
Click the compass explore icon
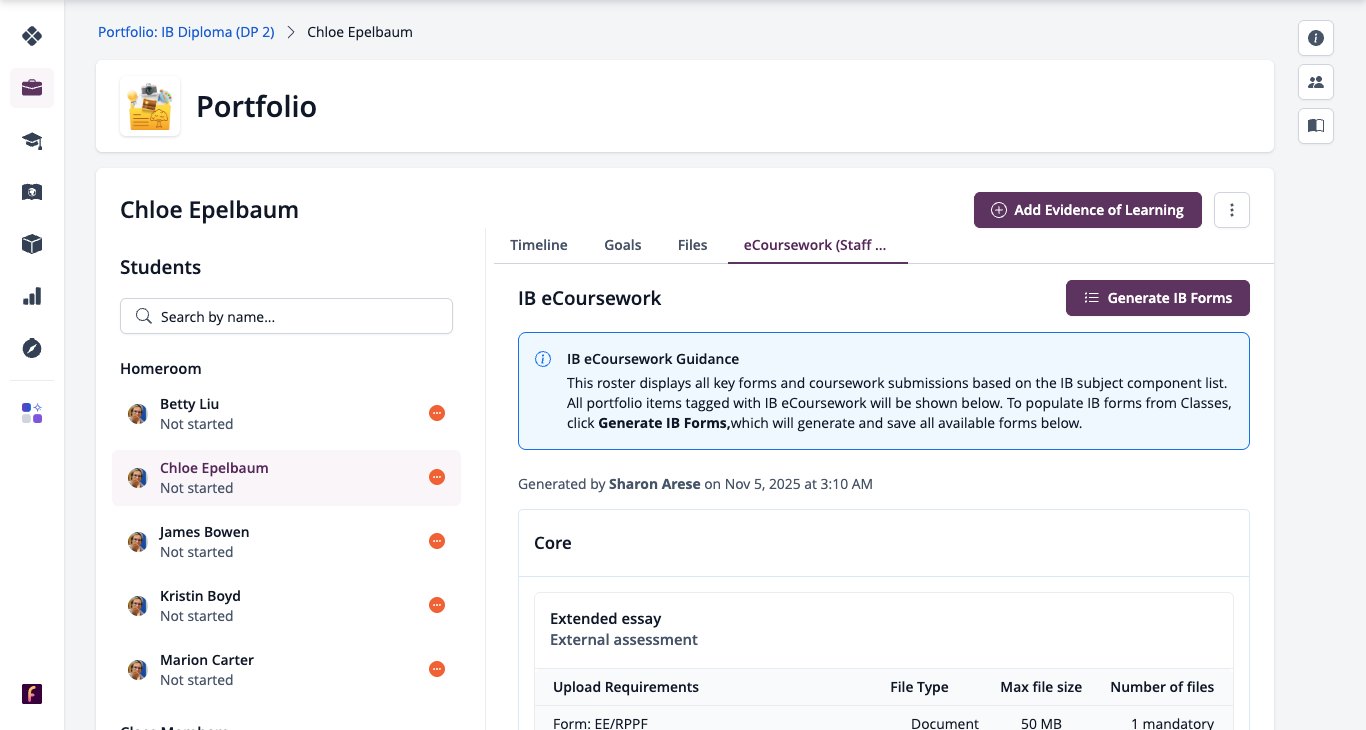point(32,348)
